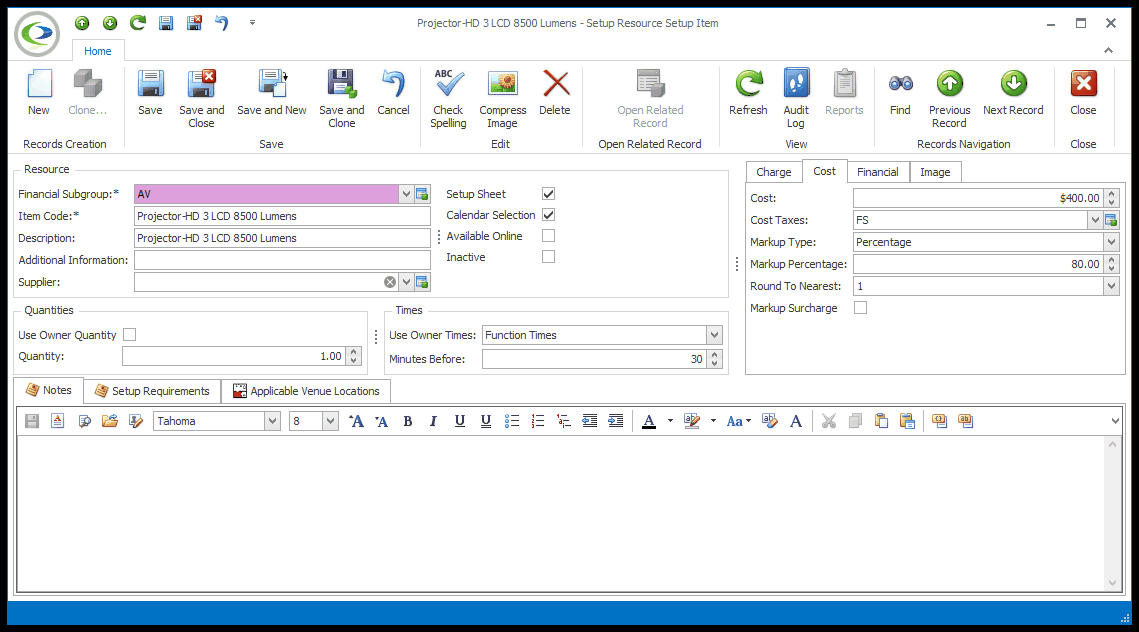
Task: Run Check Spelling from the ribbon
Action: (448, 99)
